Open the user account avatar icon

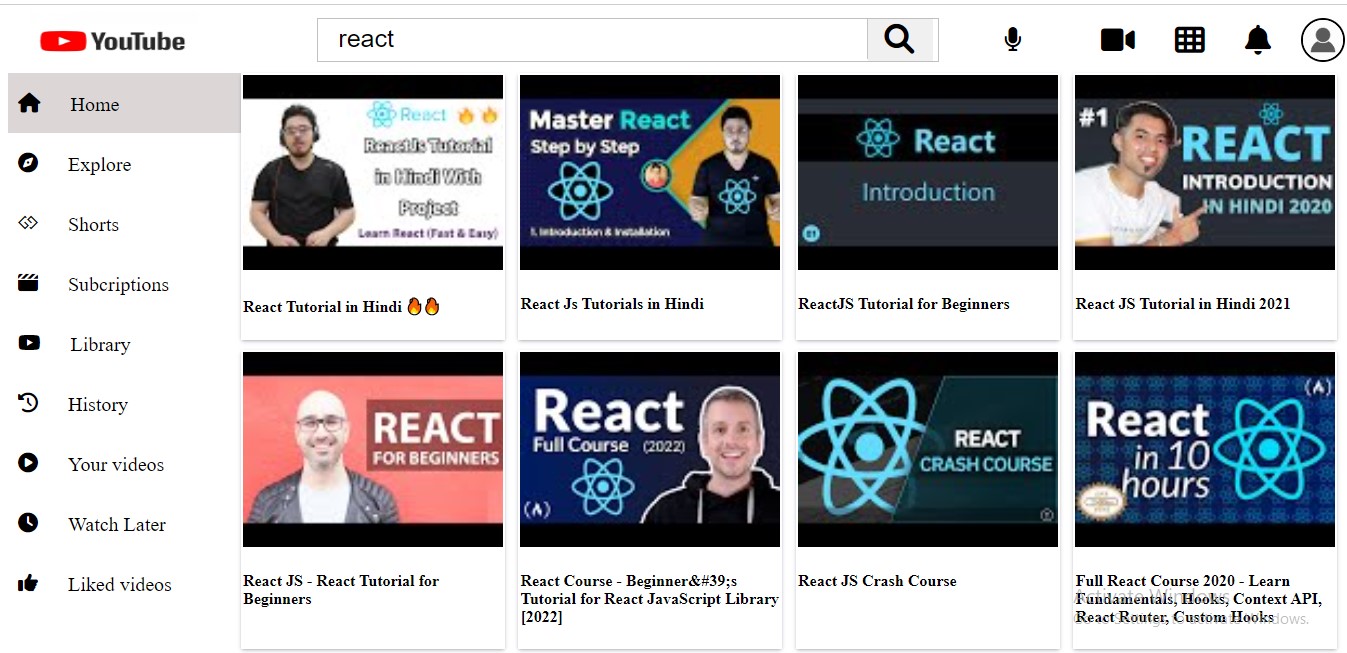(1322, 40)
